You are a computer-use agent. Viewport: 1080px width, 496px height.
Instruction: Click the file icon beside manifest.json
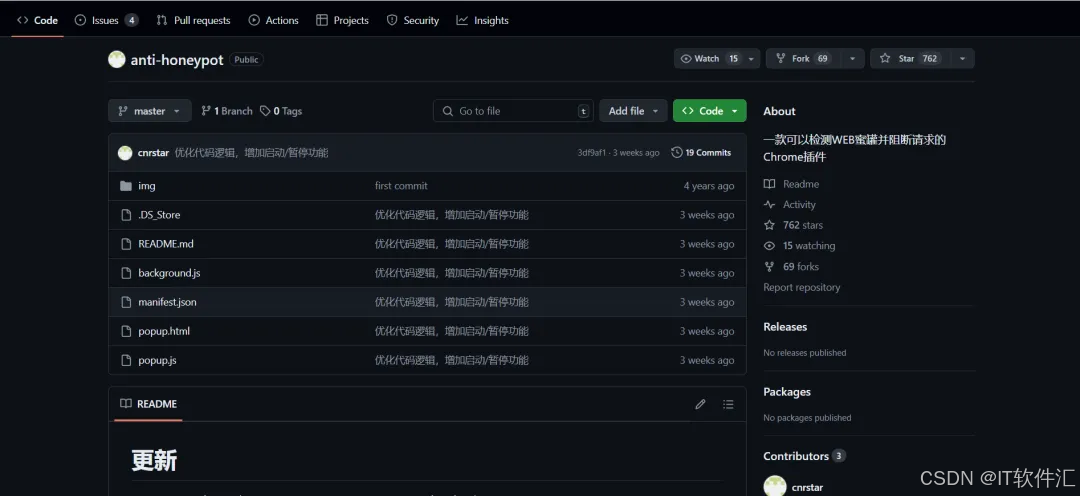pos(125,302)
